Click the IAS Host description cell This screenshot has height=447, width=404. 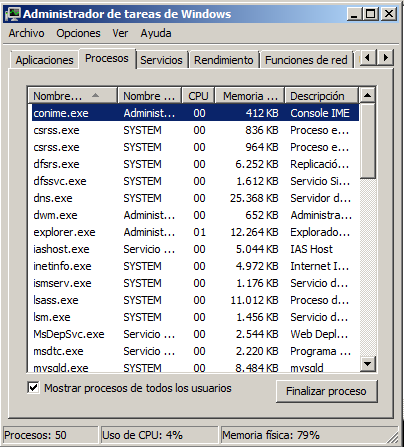pyautogui.click(x=311, y=249)
